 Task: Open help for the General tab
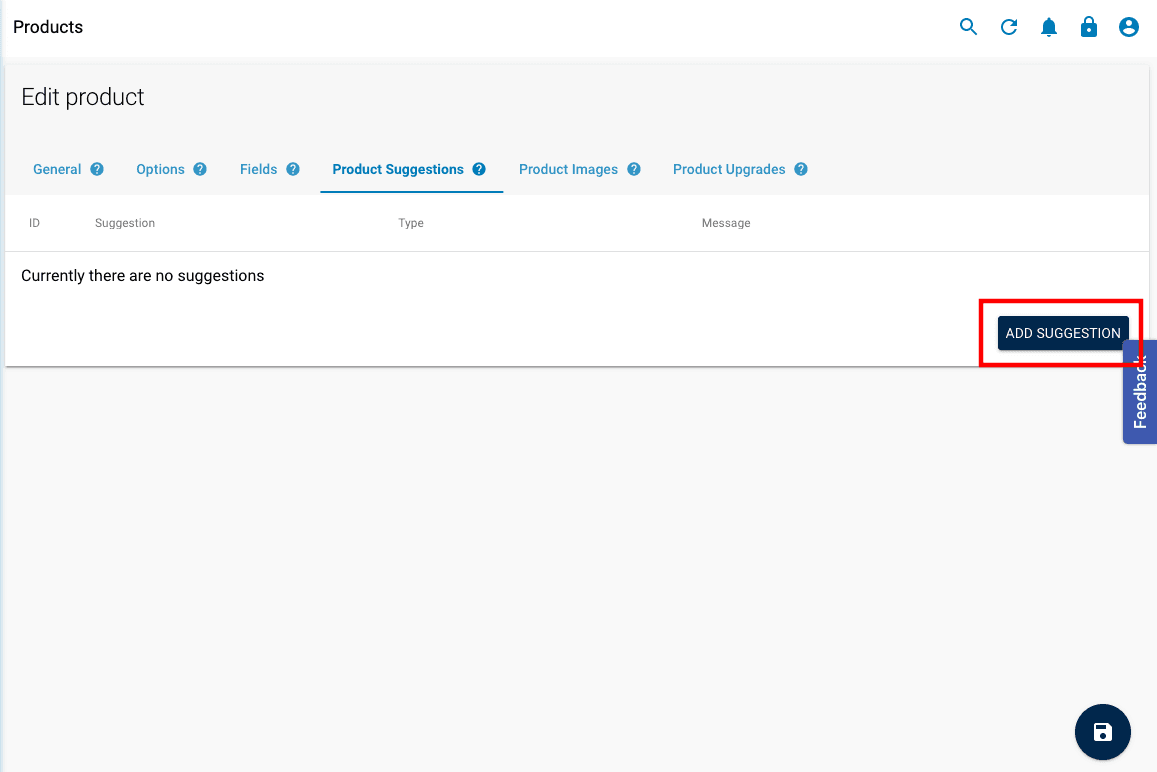pos(96,169)
